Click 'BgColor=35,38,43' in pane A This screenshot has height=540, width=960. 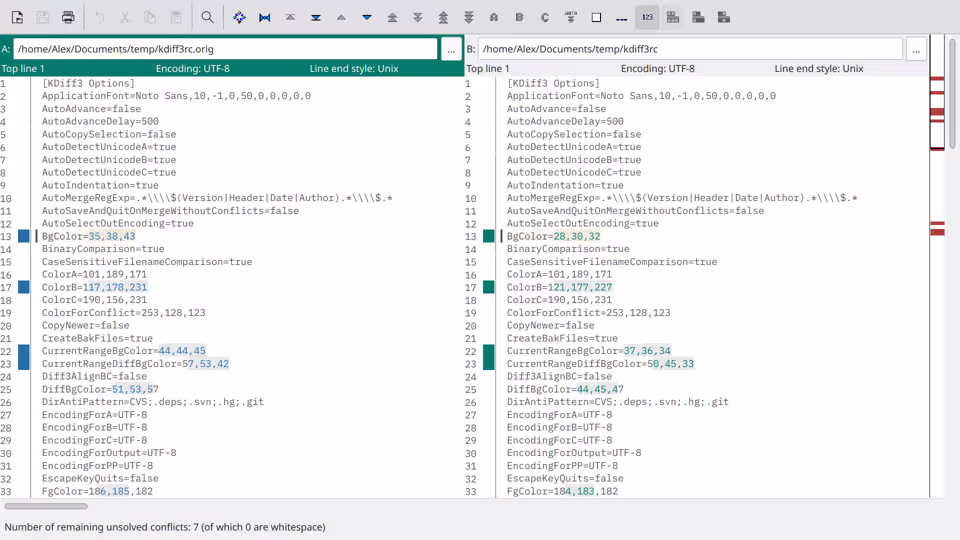click(x=89, y=236)
